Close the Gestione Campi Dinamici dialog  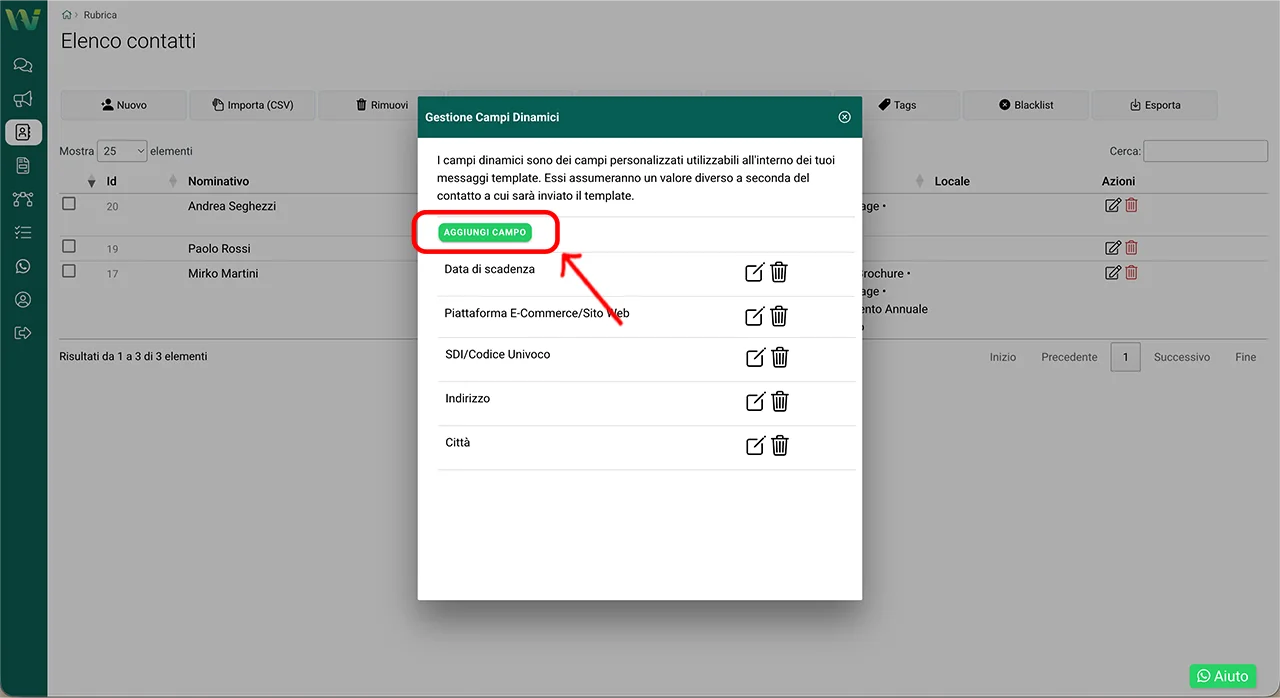pos(844,117)
